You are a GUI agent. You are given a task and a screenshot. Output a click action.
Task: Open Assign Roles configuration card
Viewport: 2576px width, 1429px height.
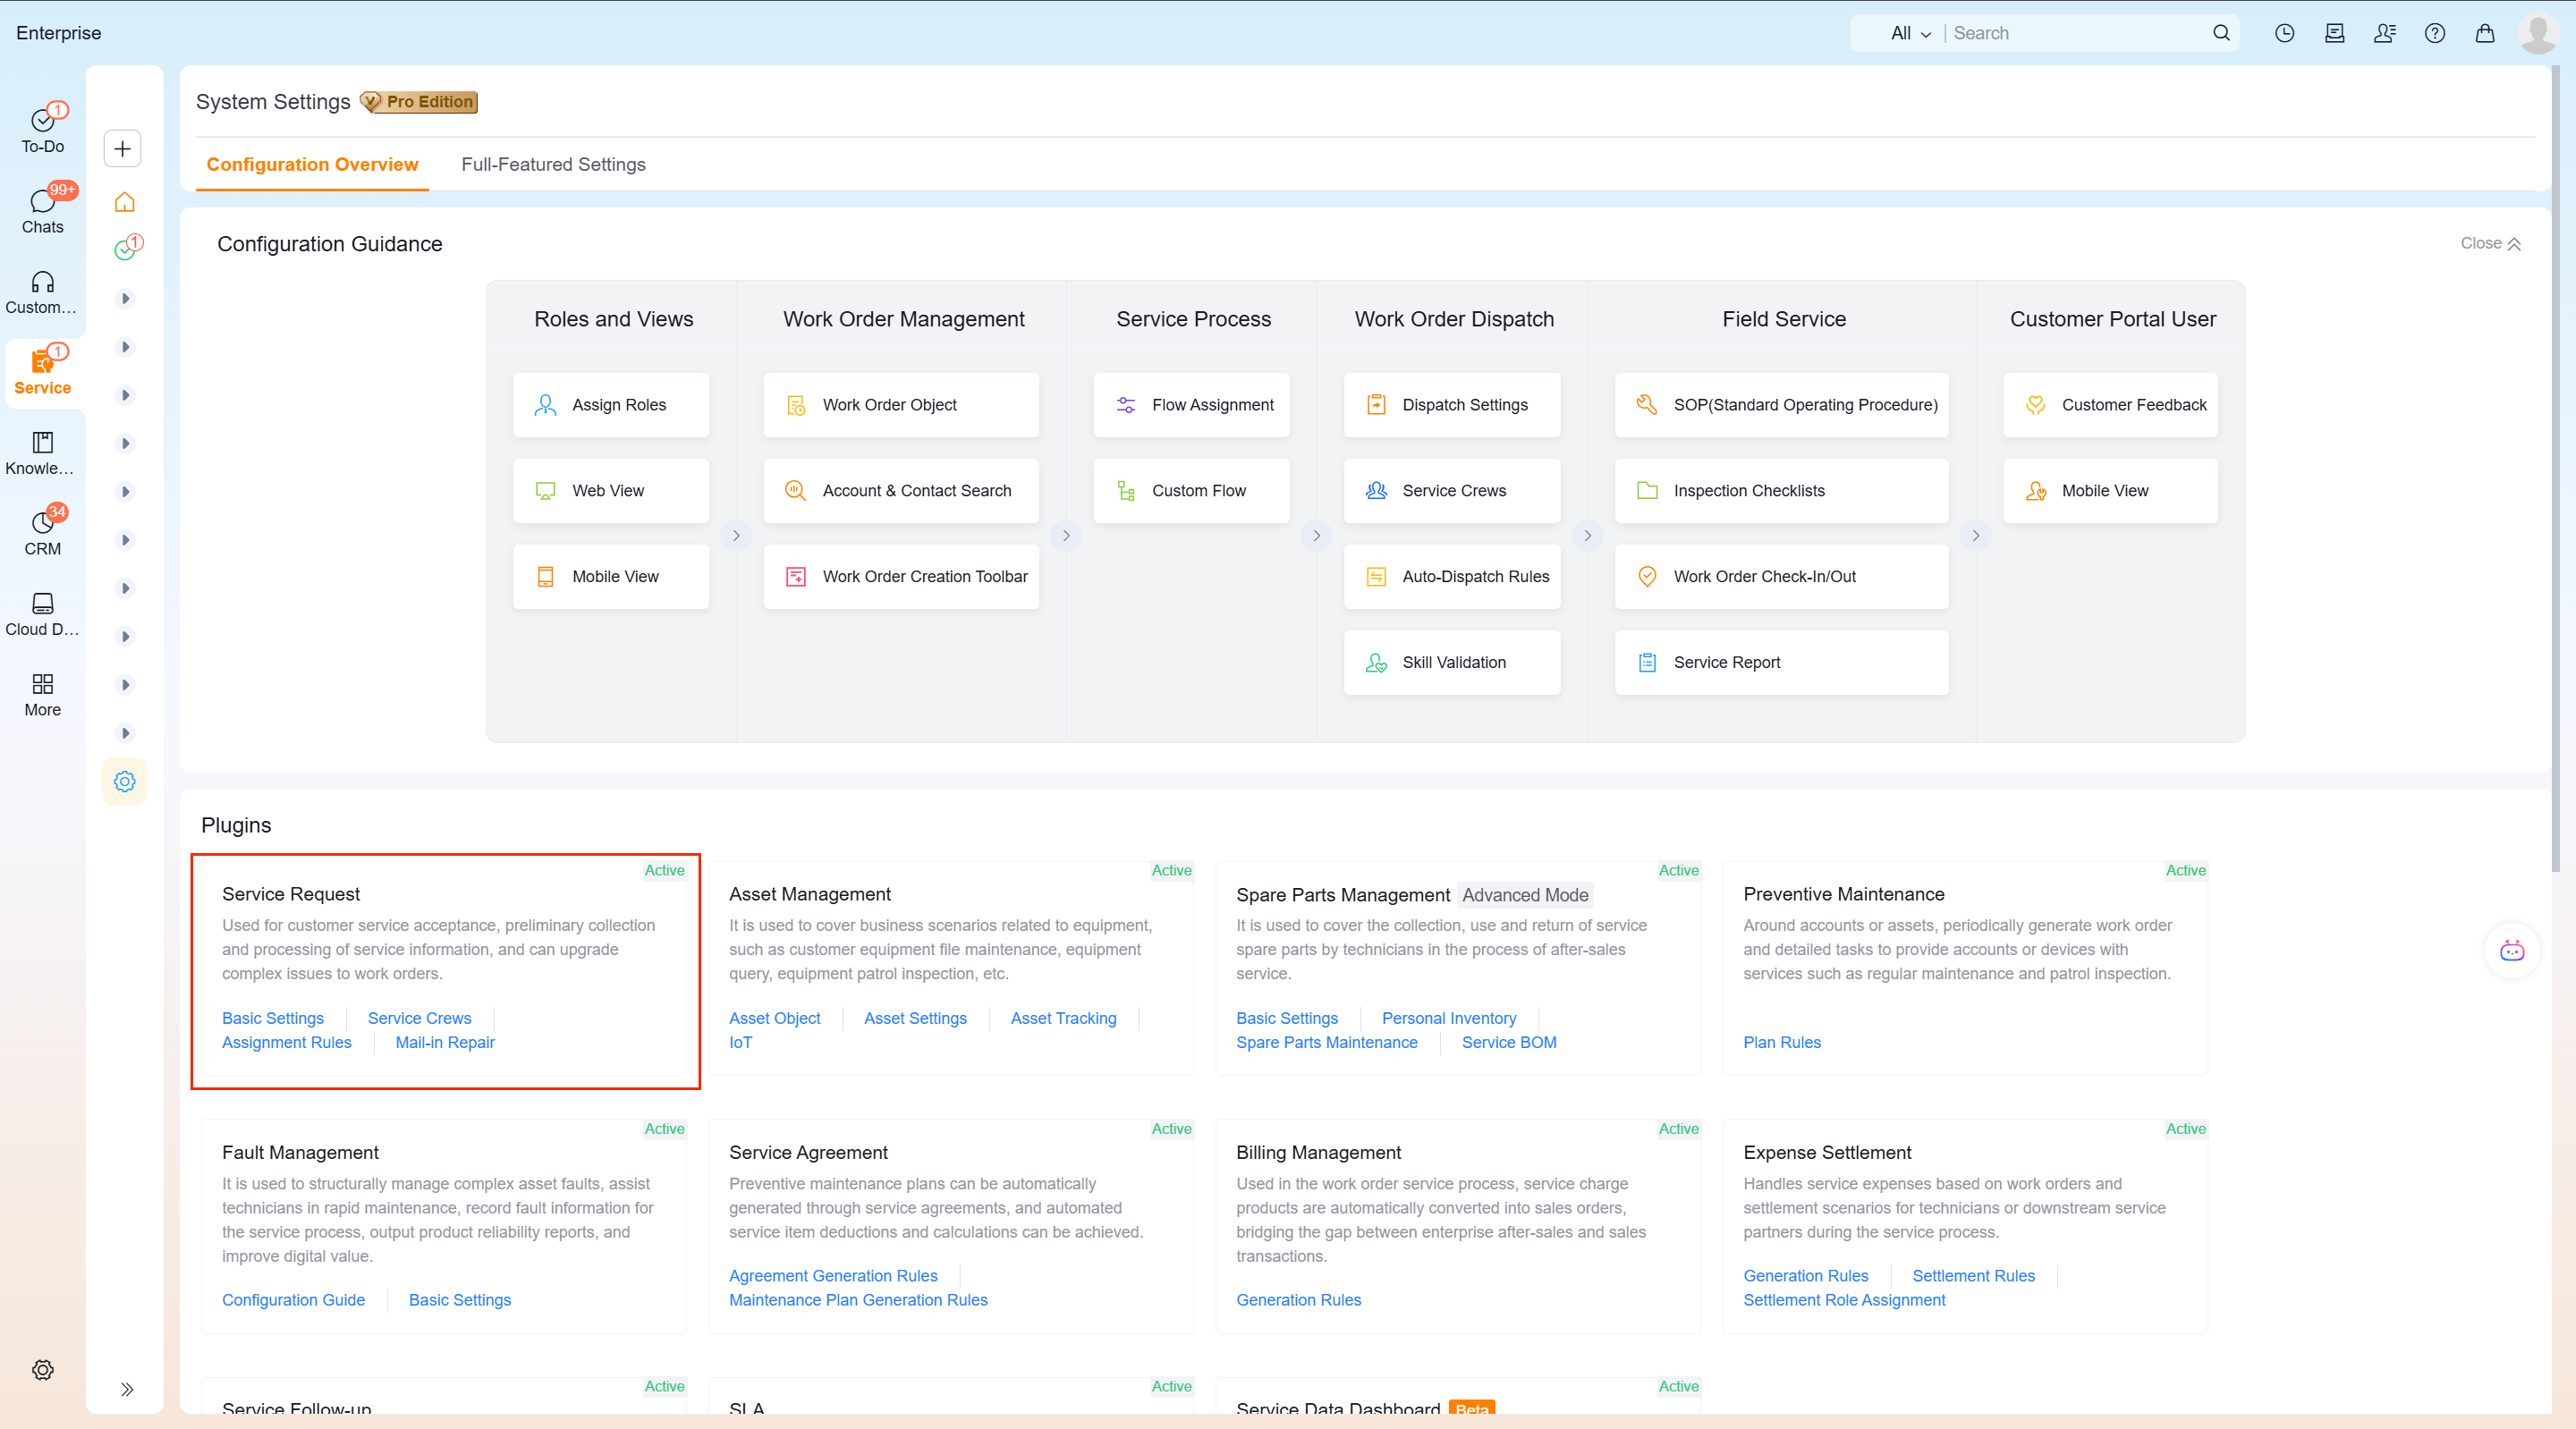tap(611, 405)
